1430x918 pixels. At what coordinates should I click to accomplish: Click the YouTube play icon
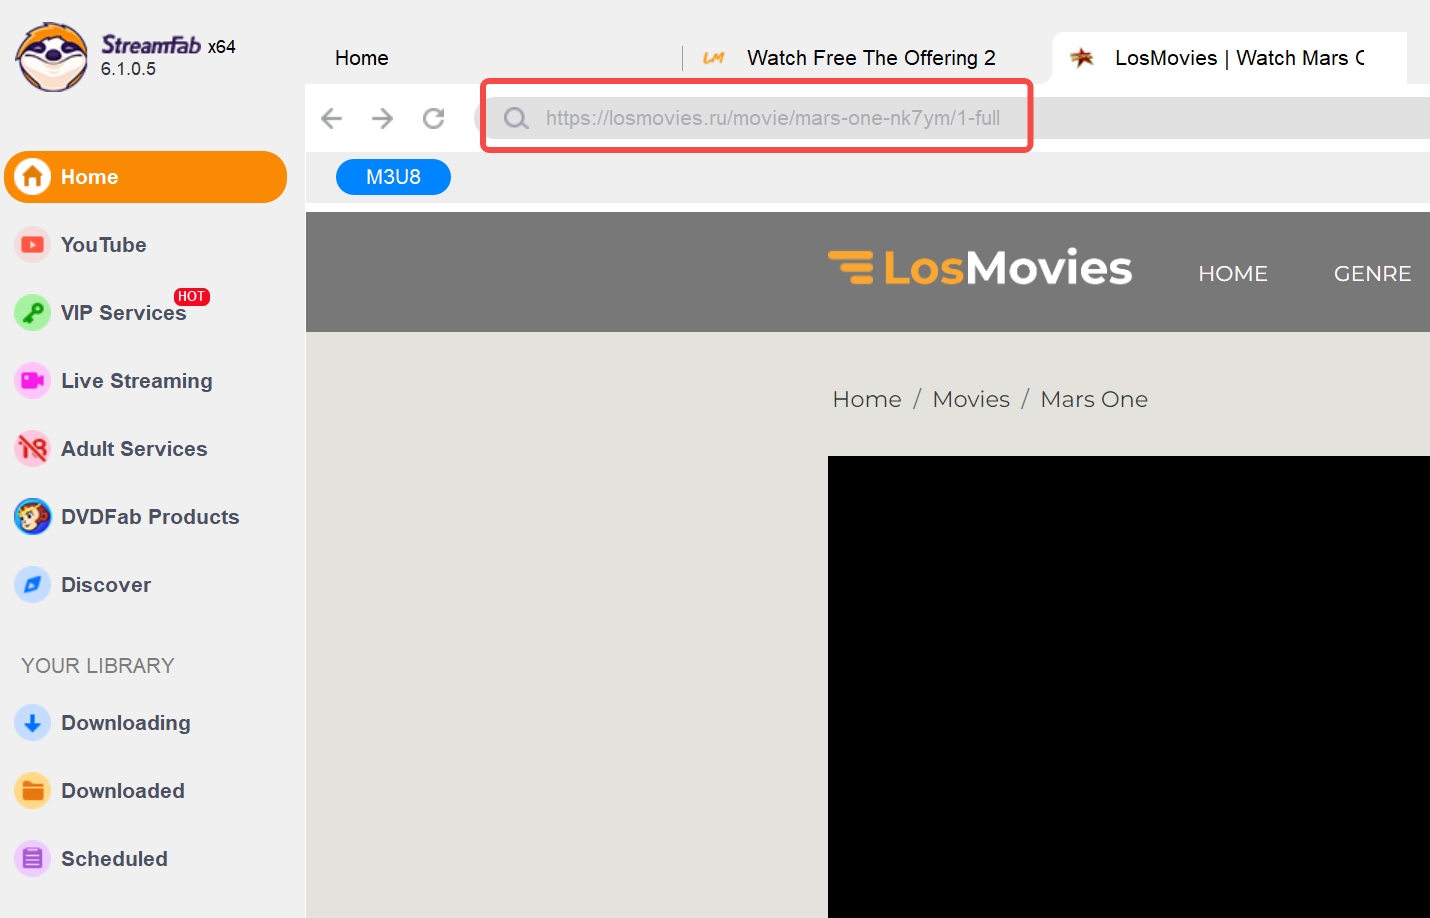point(32,245)
